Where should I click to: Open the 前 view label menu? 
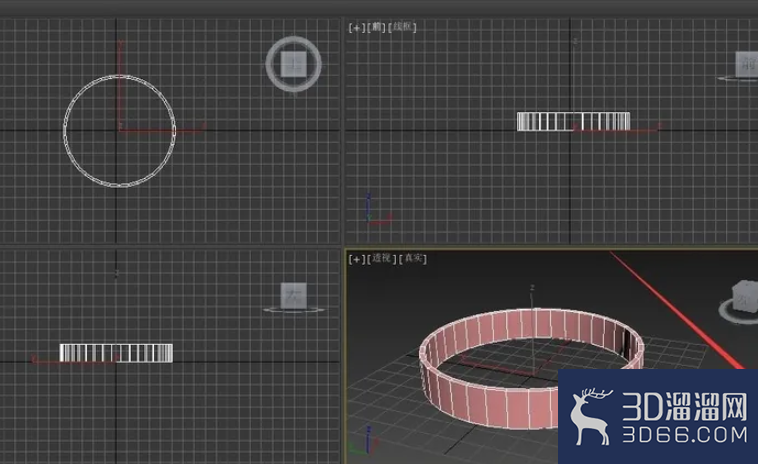377,28
